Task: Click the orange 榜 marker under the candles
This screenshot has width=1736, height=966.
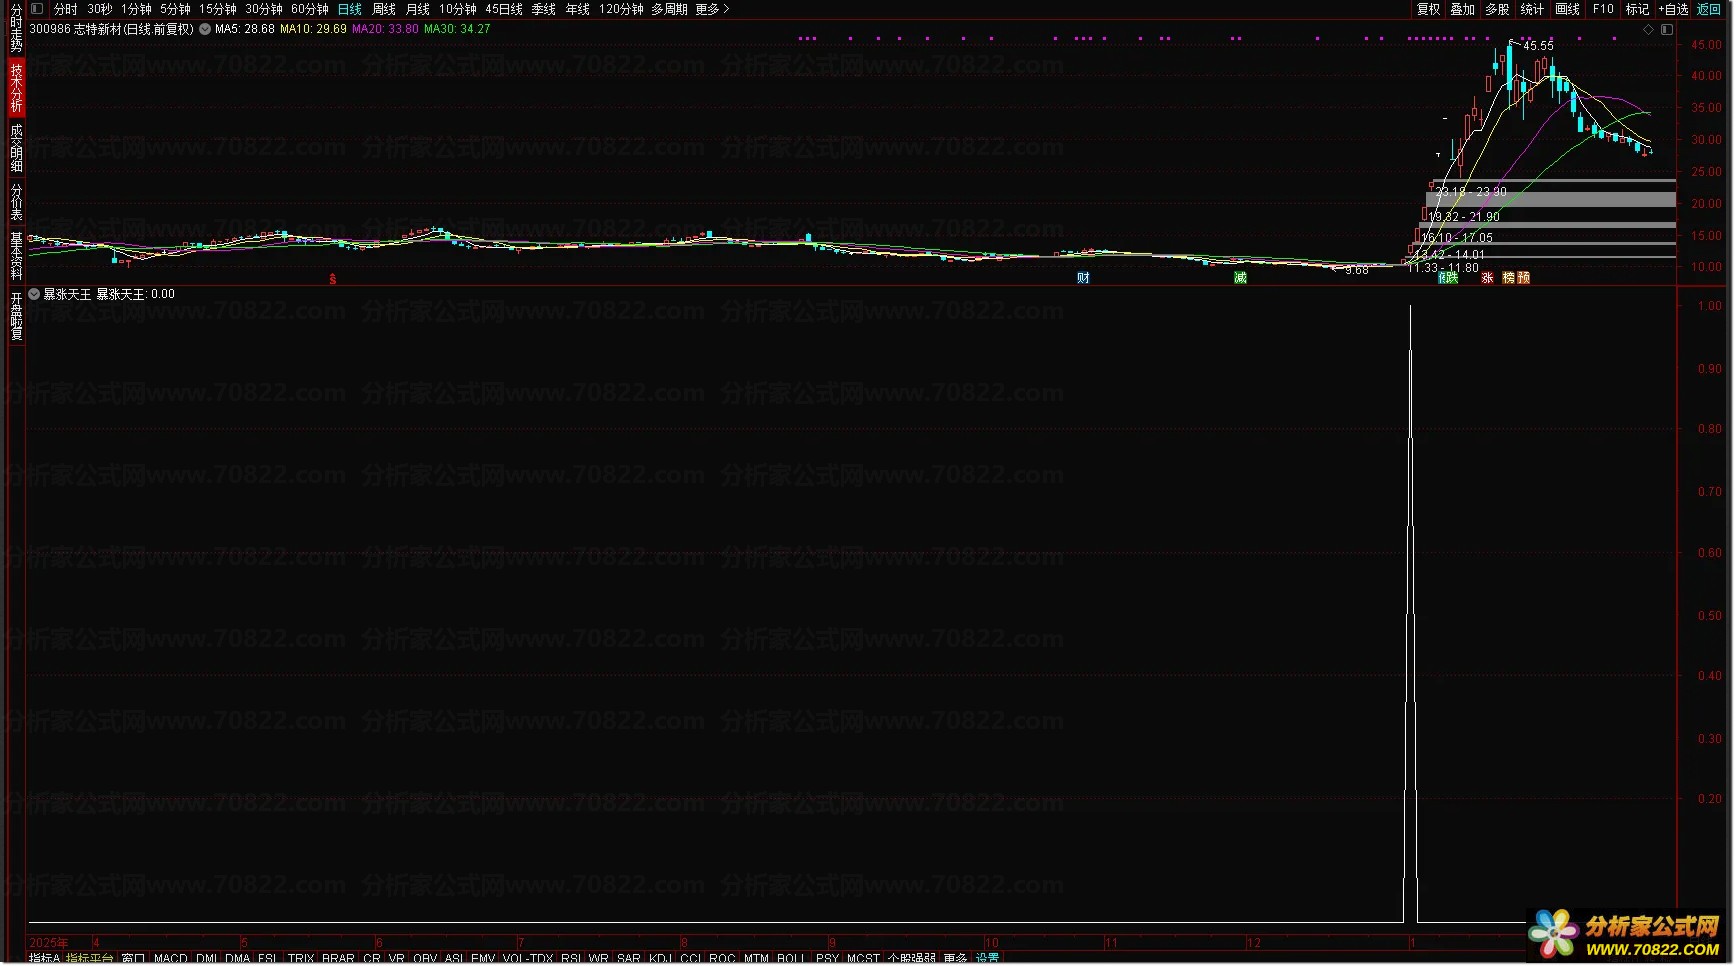Action: click(x=1509, y=278)
